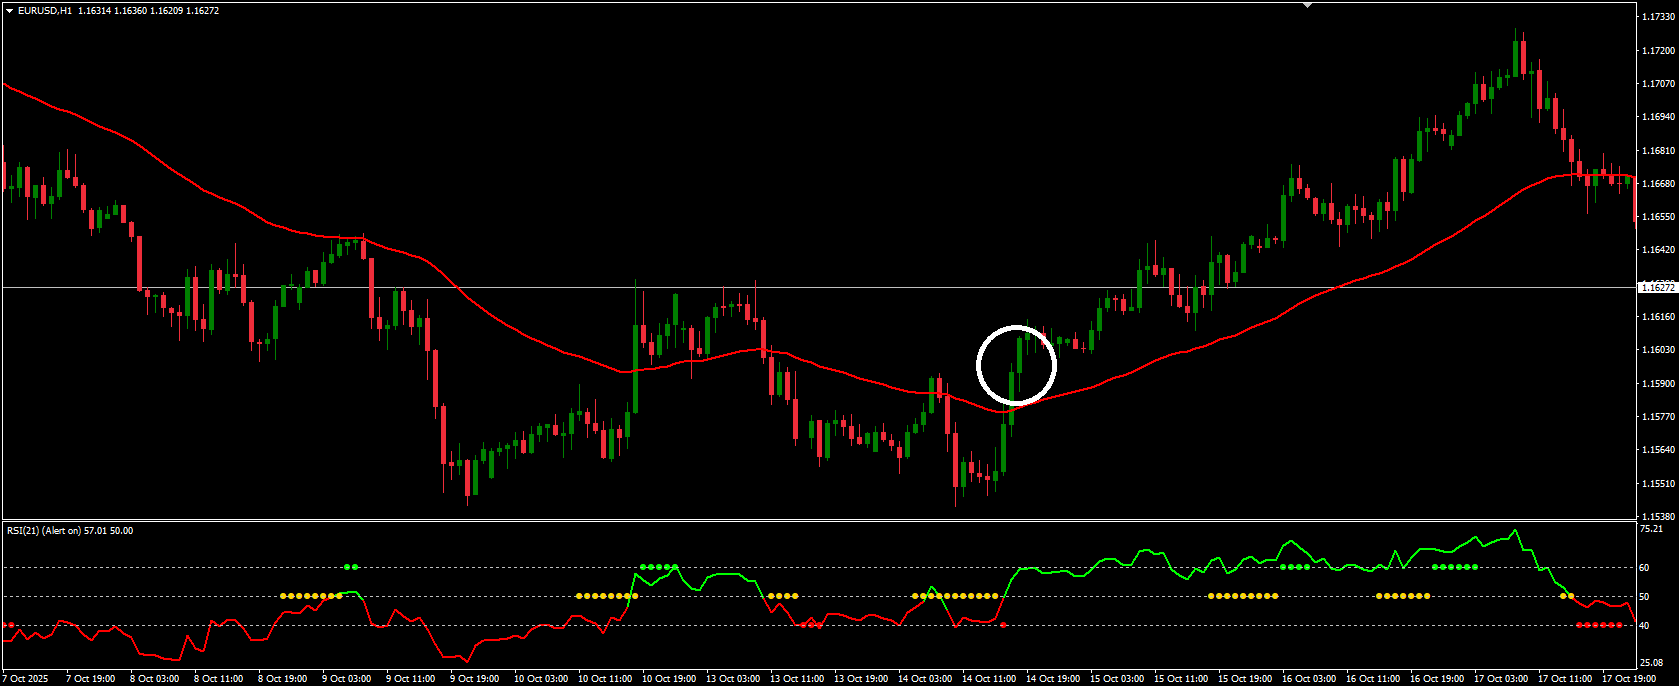Viewport: 1679px width, 686px height.
Task: Click the 8 Oct 19:00 time label
Action: tap(282, 679)
